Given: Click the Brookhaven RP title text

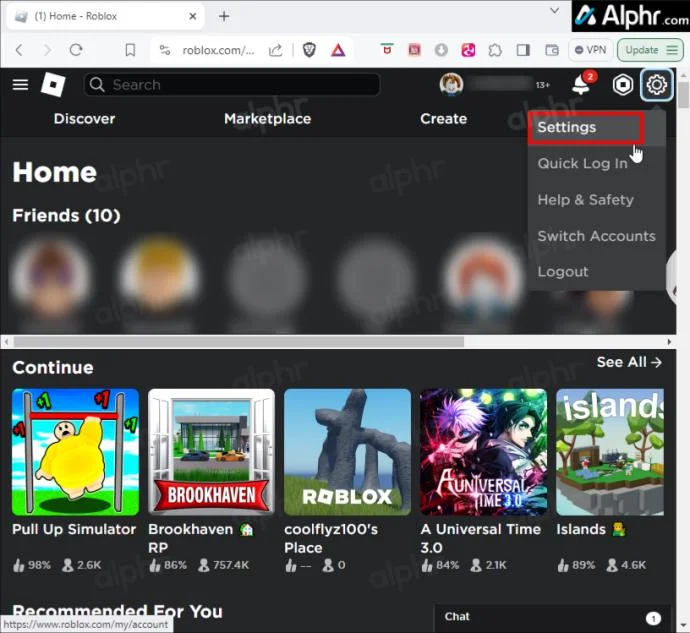Looking at the screenshot, I should [x=201, y=538].
